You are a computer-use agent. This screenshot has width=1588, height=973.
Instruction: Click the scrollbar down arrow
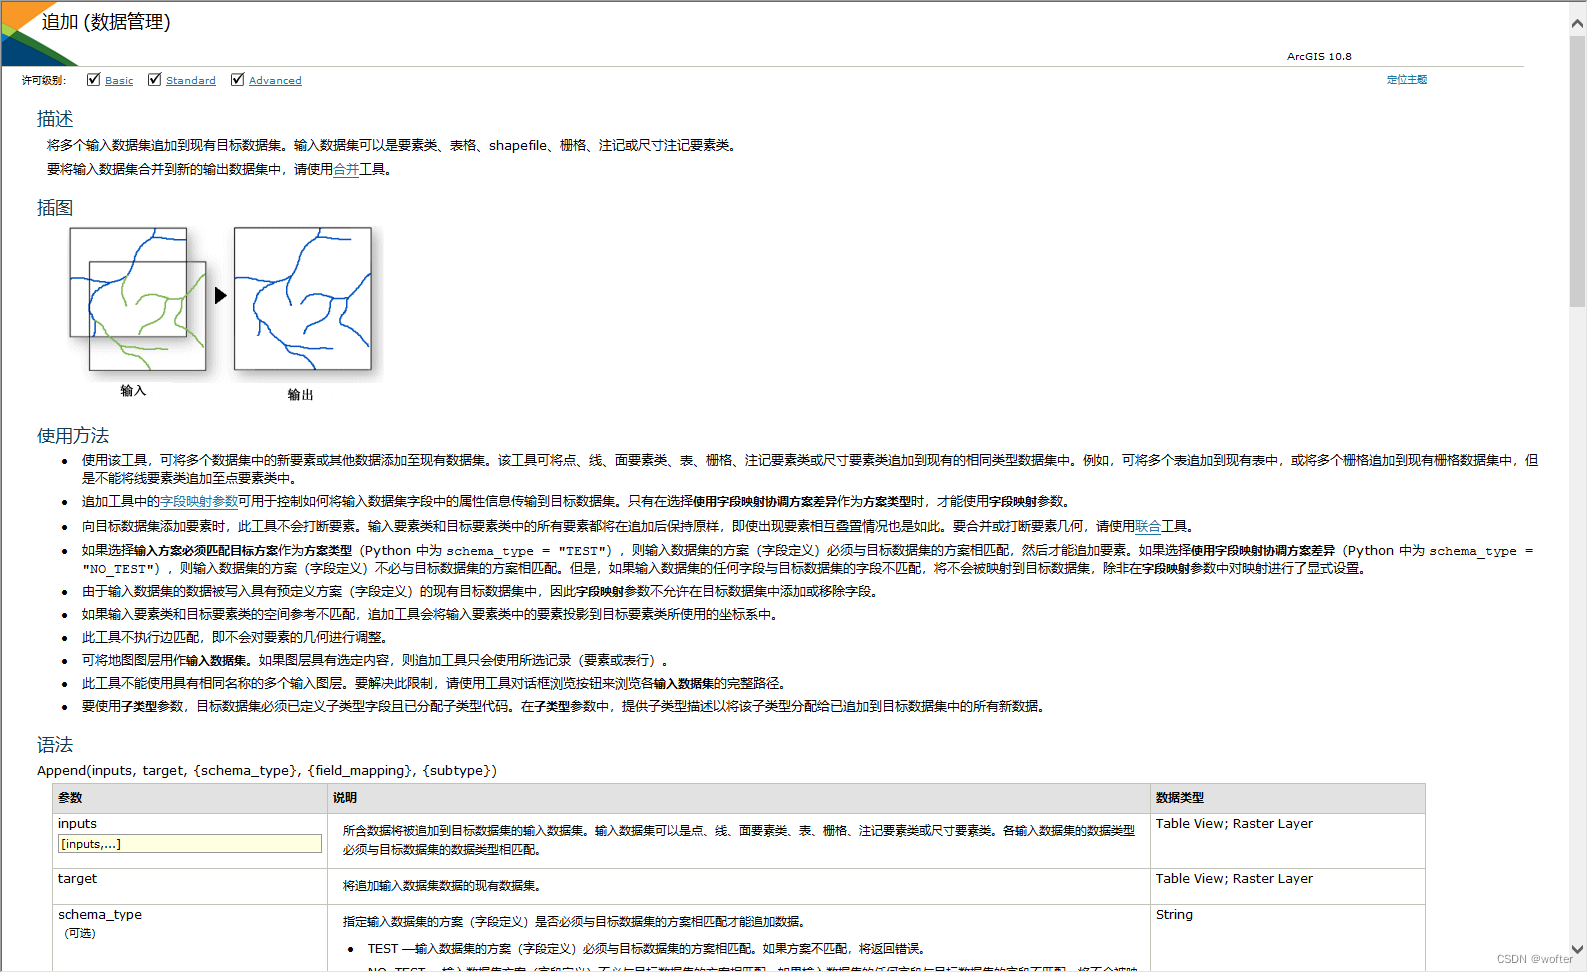point(1578,949)
